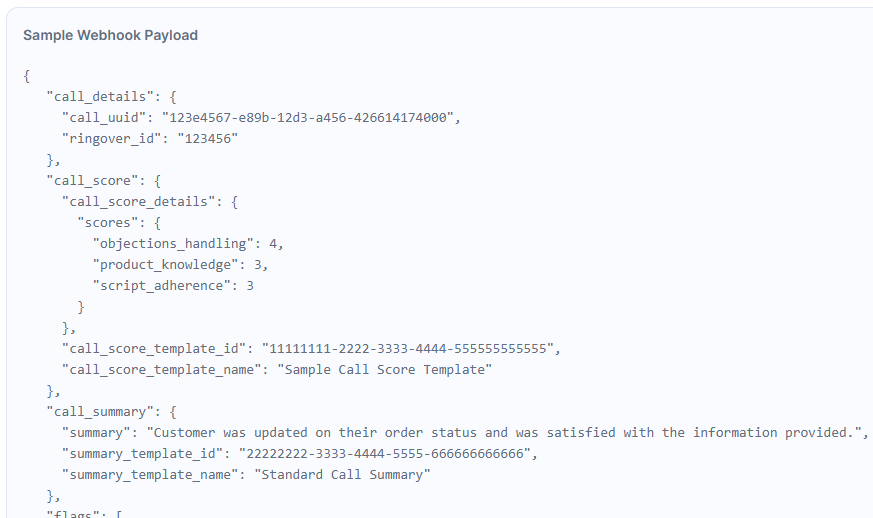Click the customer summary sentence text

coord(504,433)
